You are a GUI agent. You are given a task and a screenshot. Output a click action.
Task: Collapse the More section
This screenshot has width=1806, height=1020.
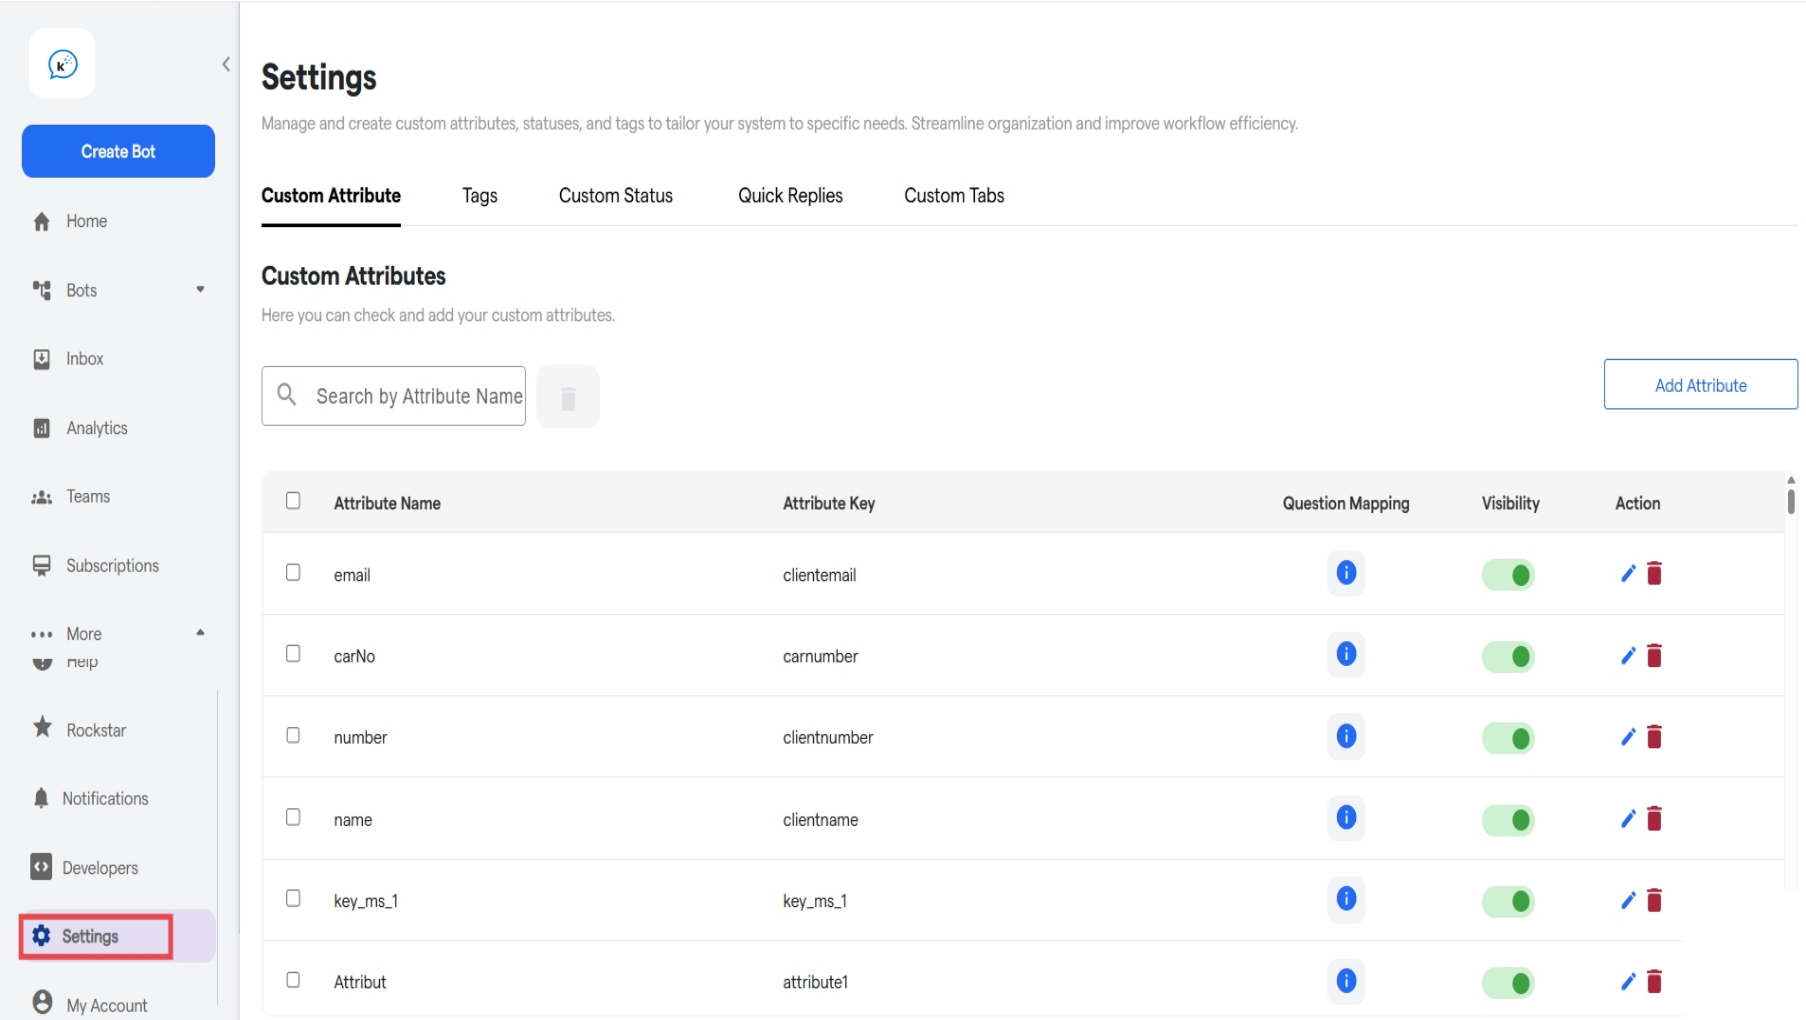[199, 632]
